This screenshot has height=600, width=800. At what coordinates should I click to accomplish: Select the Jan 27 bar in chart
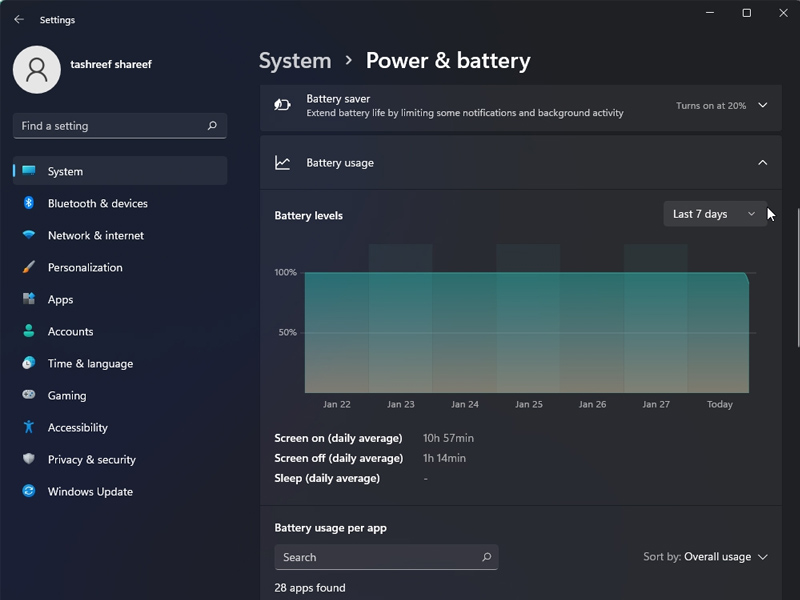click(x=656, y=318)
